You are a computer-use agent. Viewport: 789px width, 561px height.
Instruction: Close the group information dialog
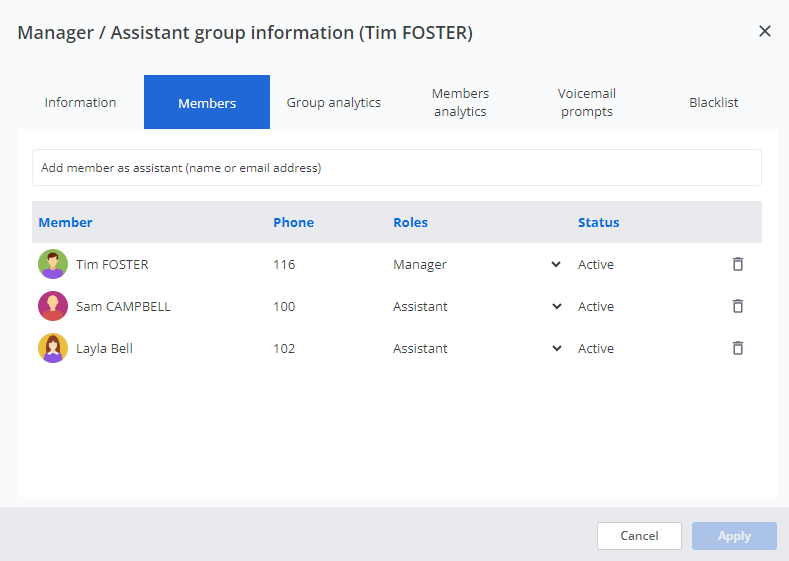point(765,32)
